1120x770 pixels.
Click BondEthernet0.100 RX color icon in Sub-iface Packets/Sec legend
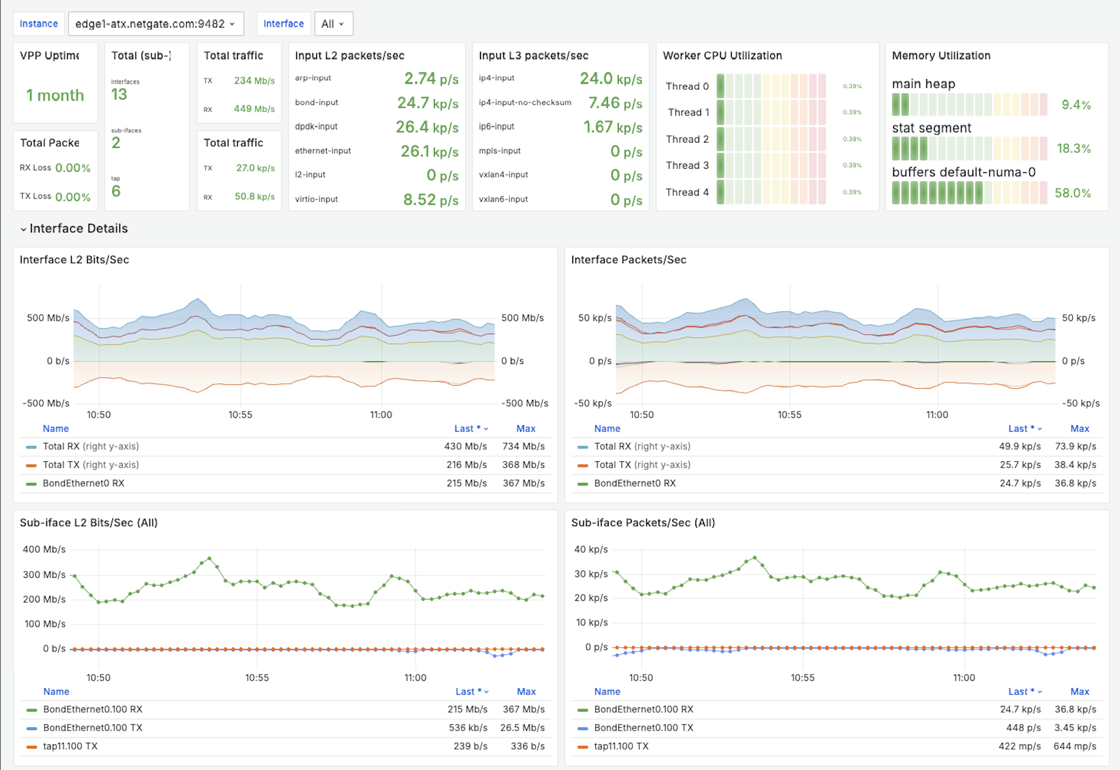pos(583,710)
